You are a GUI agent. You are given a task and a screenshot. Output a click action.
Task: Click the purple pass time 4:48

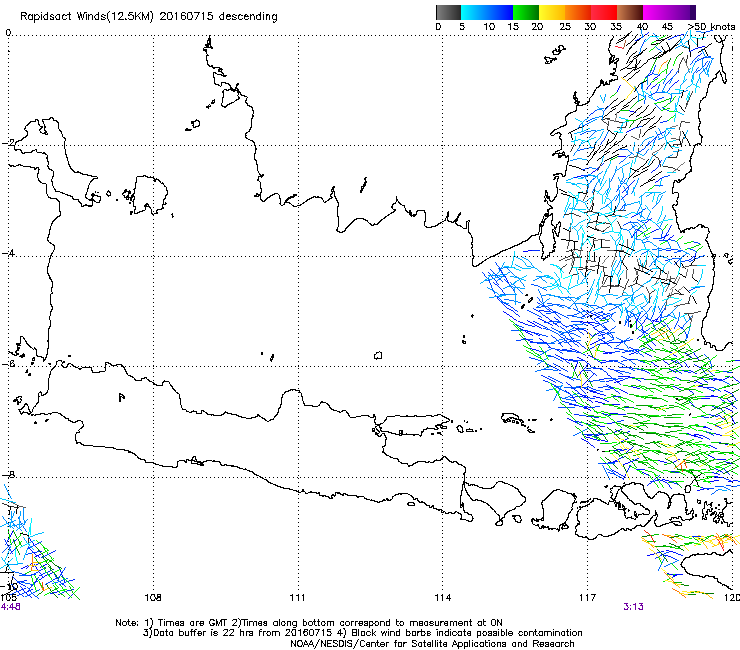(x=10, y=607)
